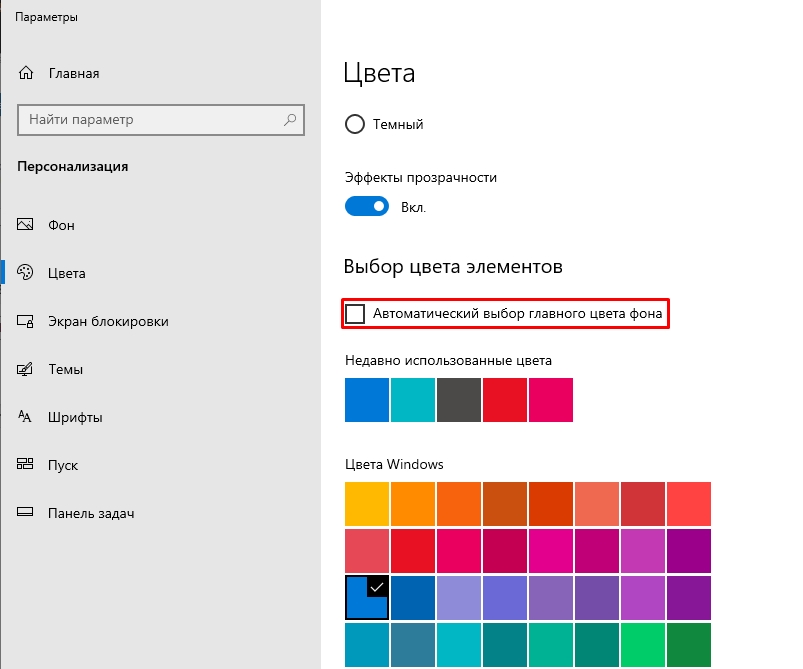Viewport: 803px width, 669px height.
Task: Pick the pink recently used color
Action: tap(551, 400)
